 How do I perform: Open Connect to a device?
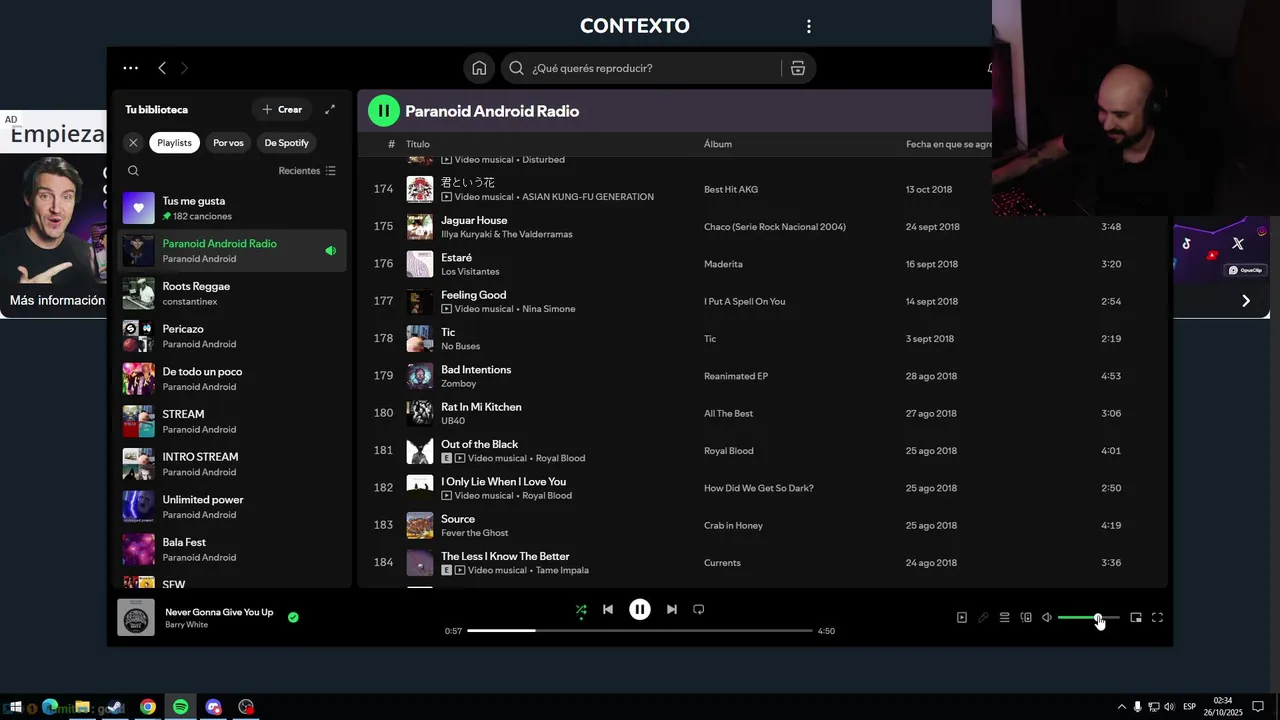[x=1026, y=618]
